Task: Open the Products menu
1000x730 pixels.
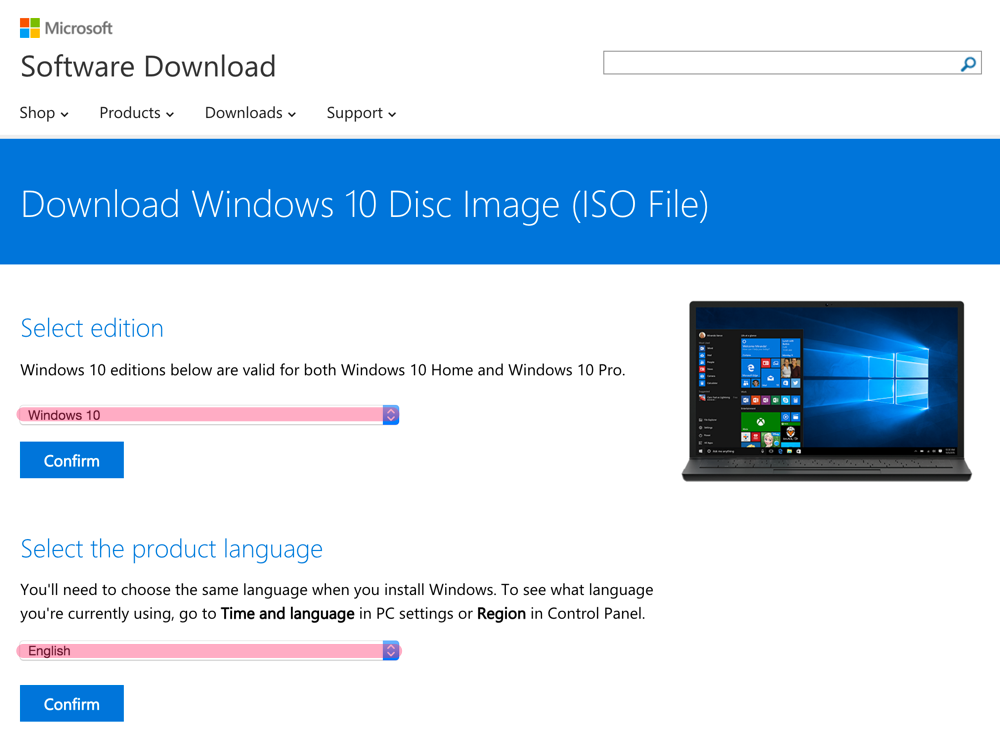Action: pyautogui.click(x=136, y=113)
